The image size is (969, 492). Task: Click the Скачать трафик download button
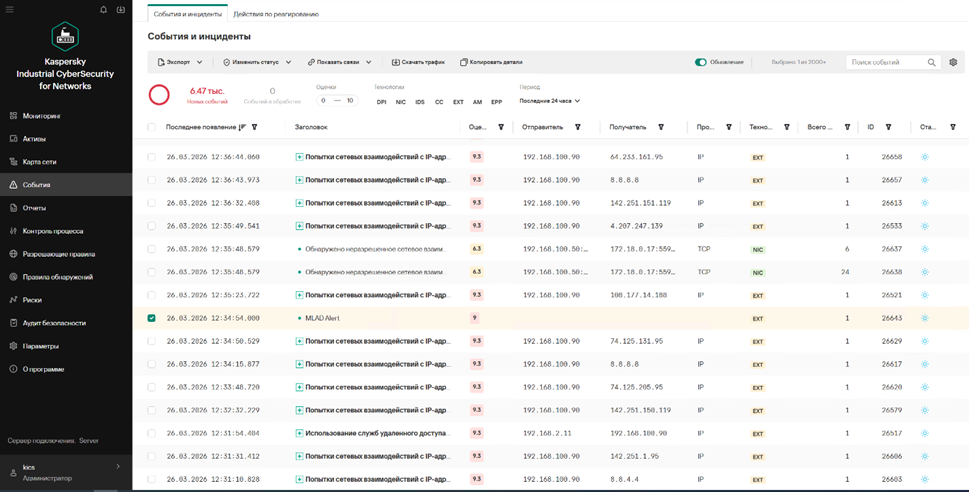pyautogui.click(x=418, y=62)
